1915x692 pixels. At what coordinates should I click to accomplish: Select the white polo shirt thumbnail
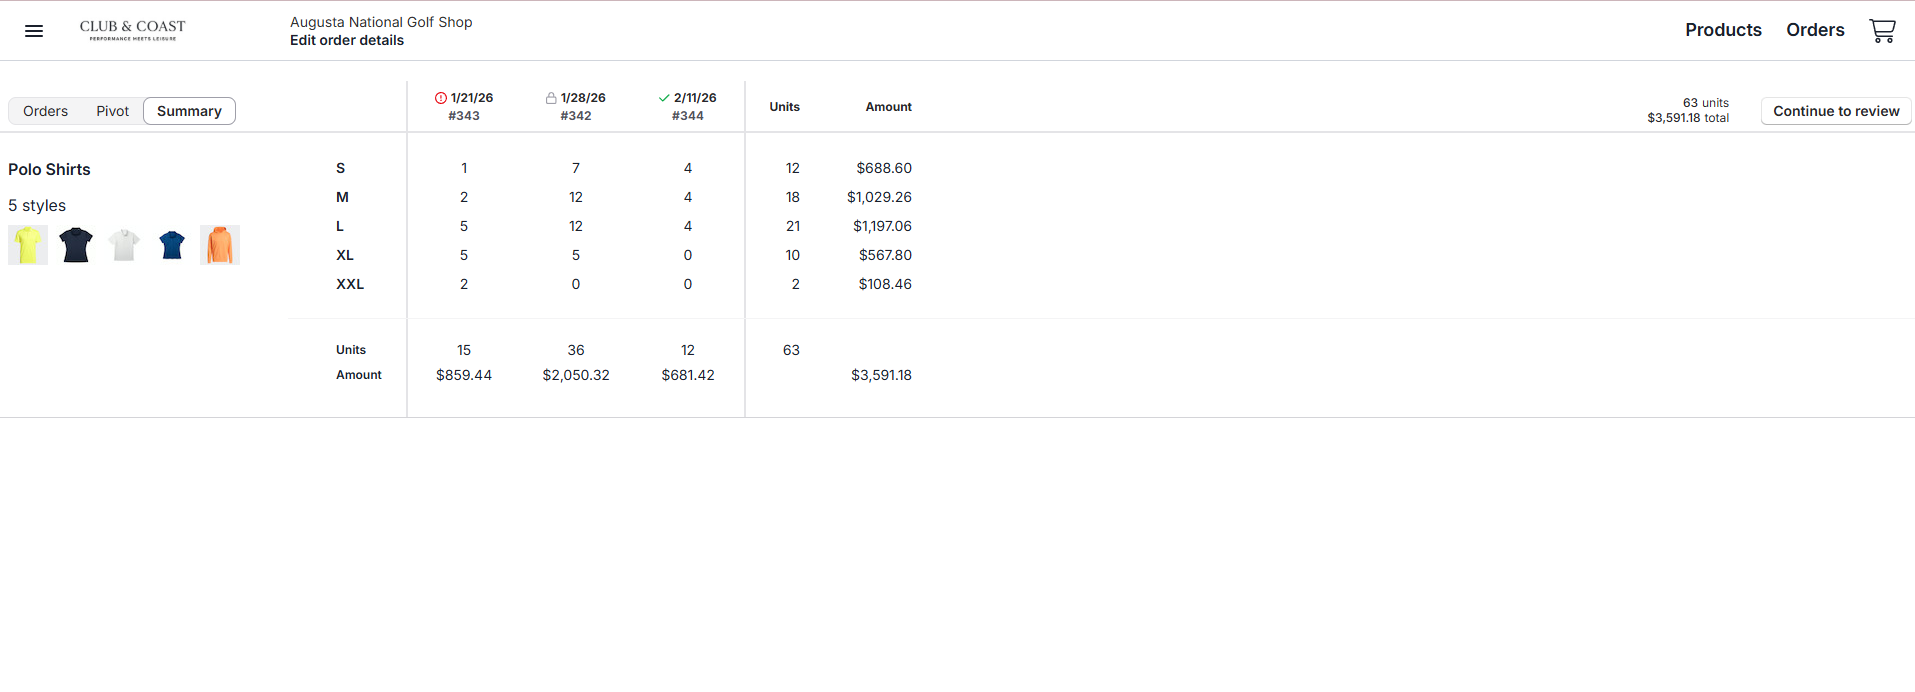tap(124, 245)
